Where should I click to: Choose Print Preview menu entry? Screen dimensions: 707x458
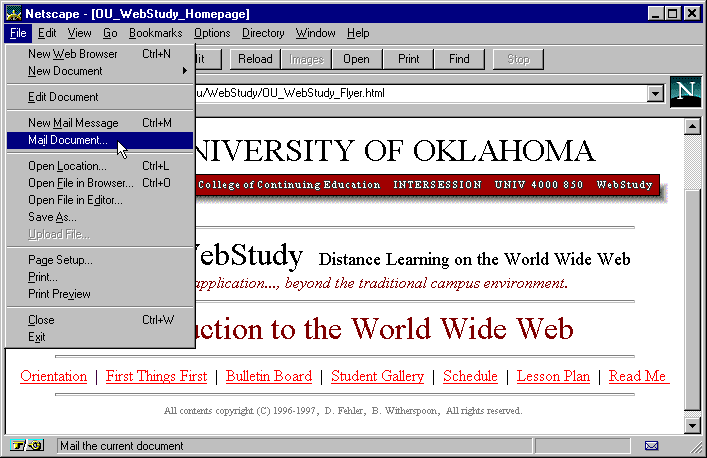click(x=100, y=294)
